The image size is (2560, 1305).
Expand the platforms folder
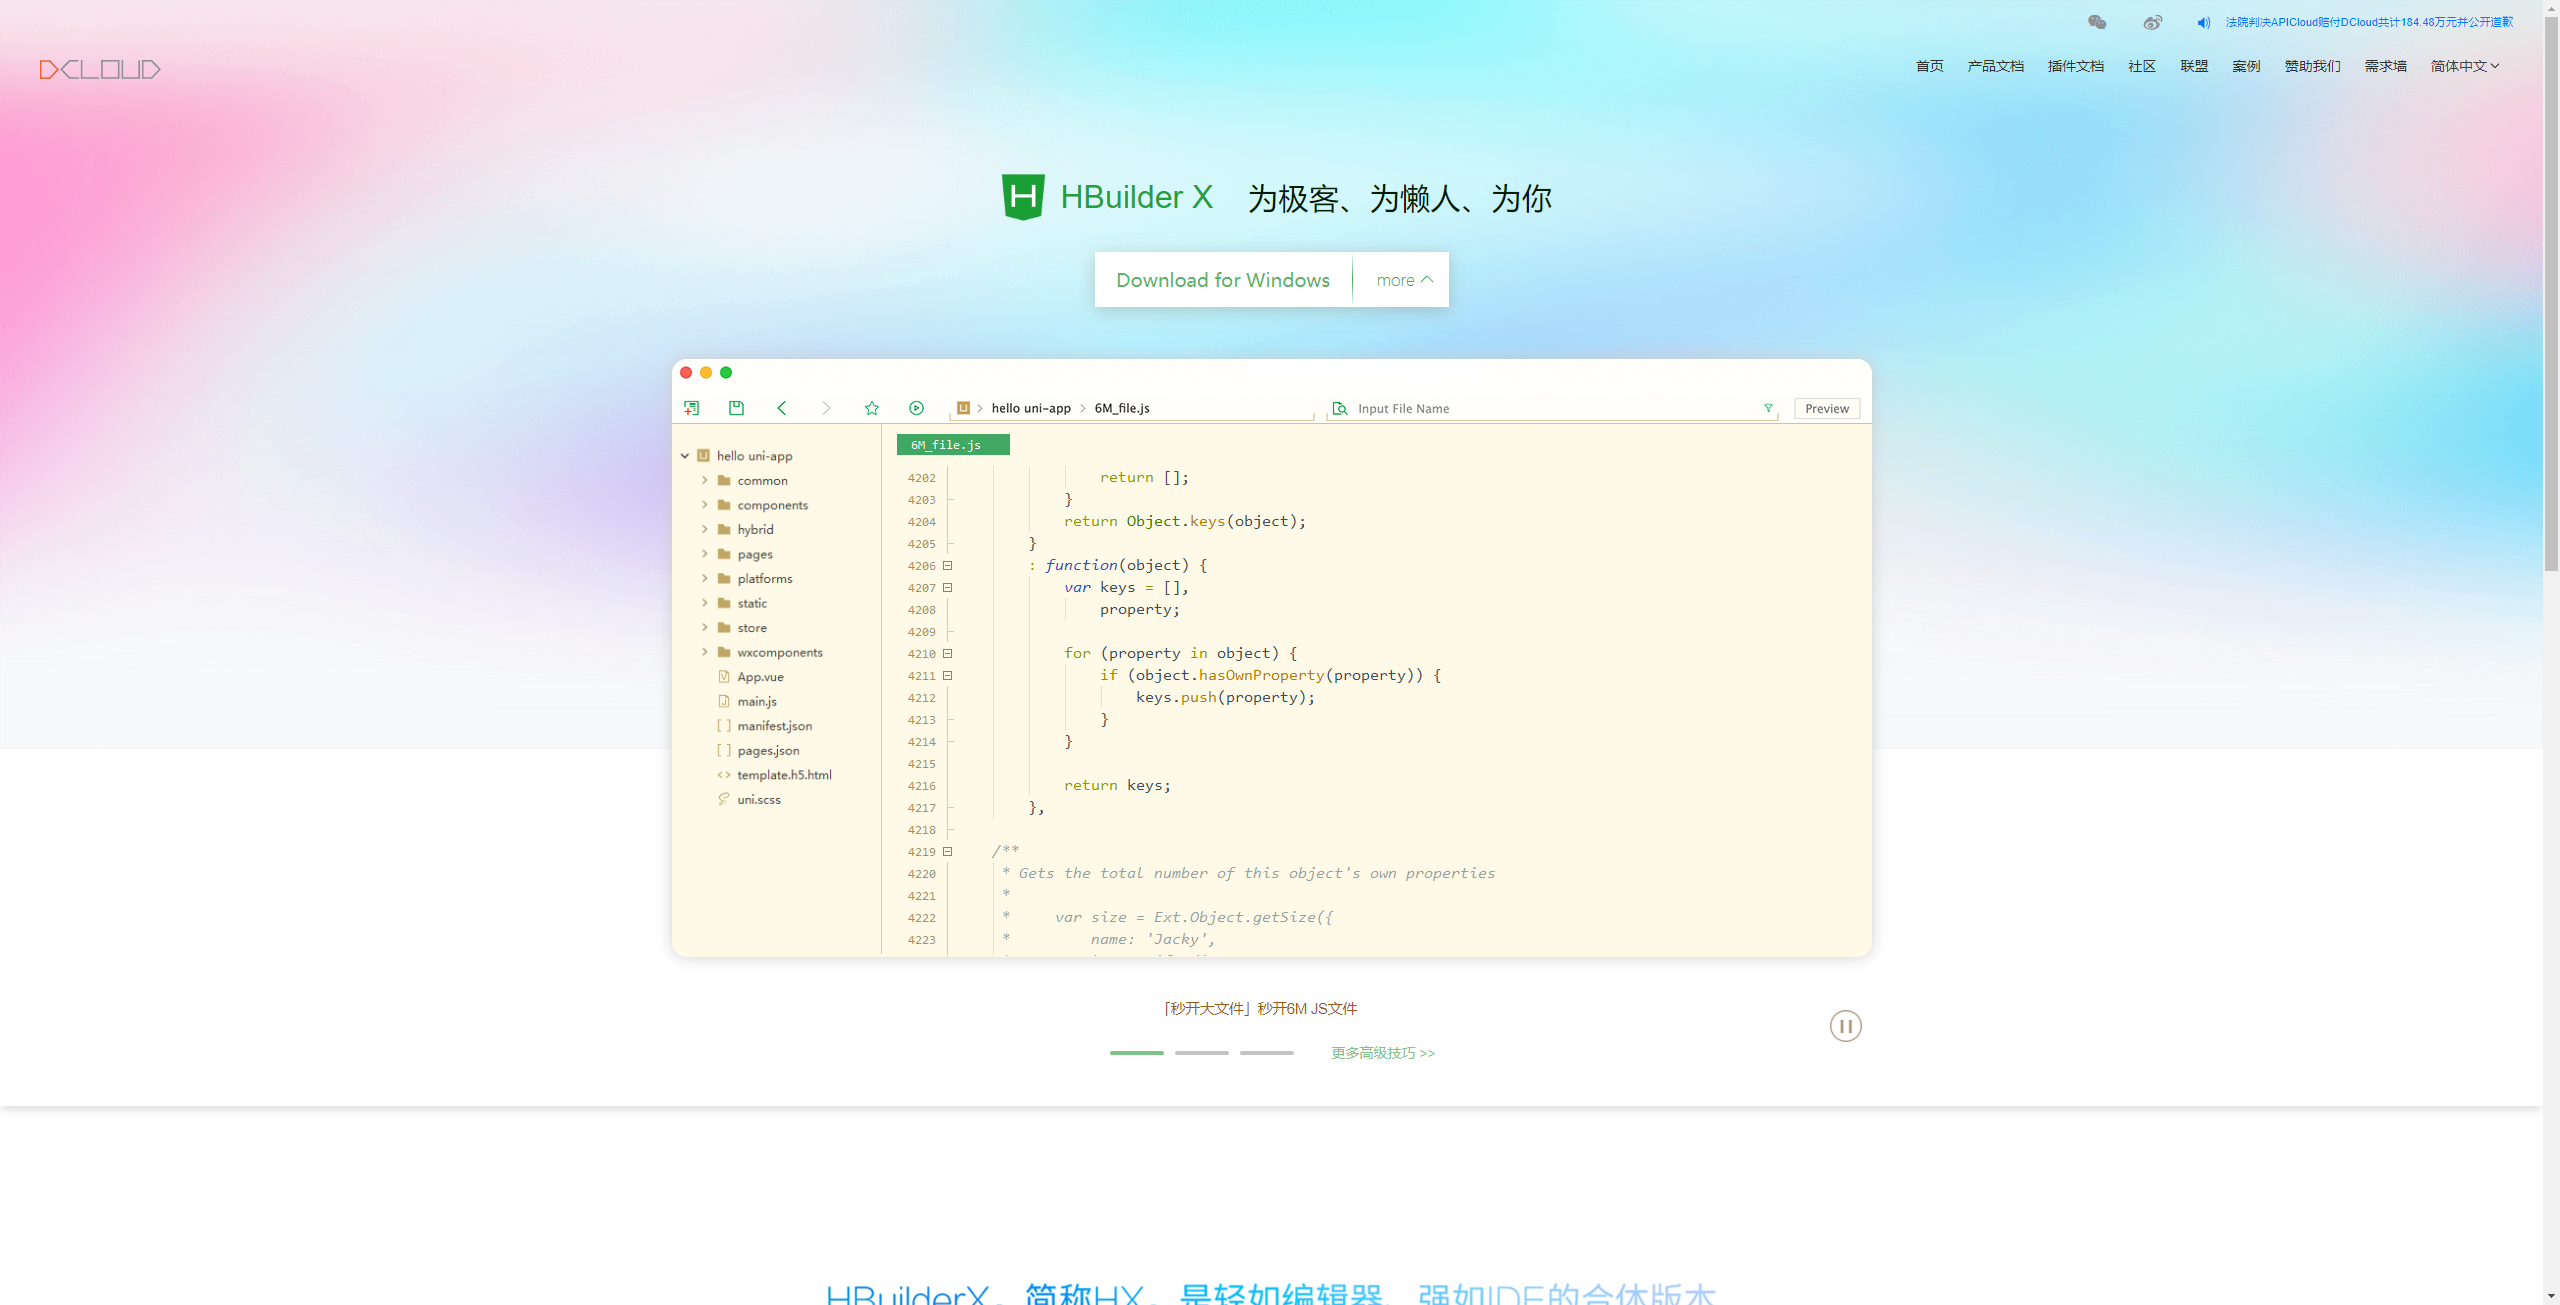[x=706, y=578]
